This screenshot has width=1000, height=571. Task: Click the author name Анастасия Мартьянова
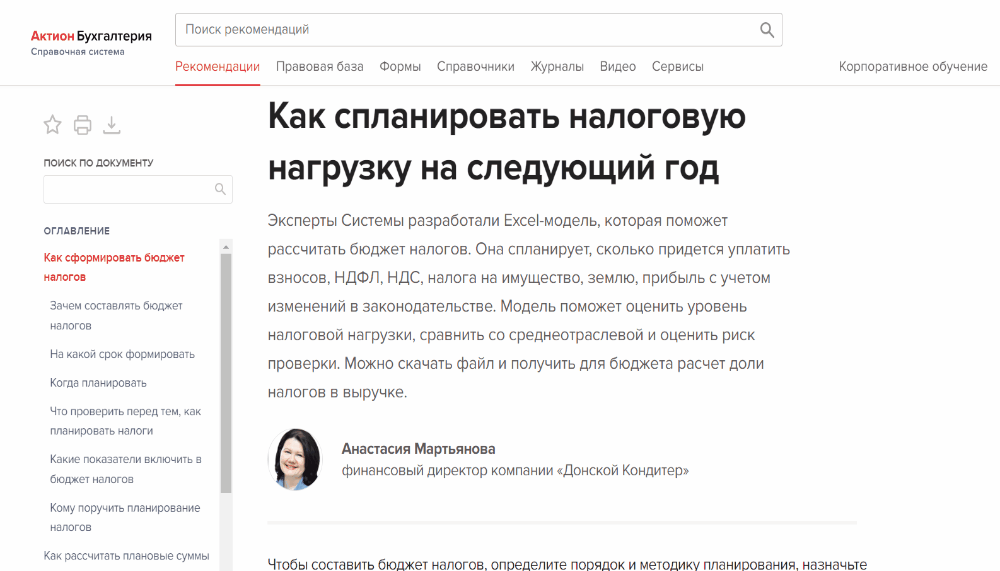pyautogui.click(x=418, y=449)
